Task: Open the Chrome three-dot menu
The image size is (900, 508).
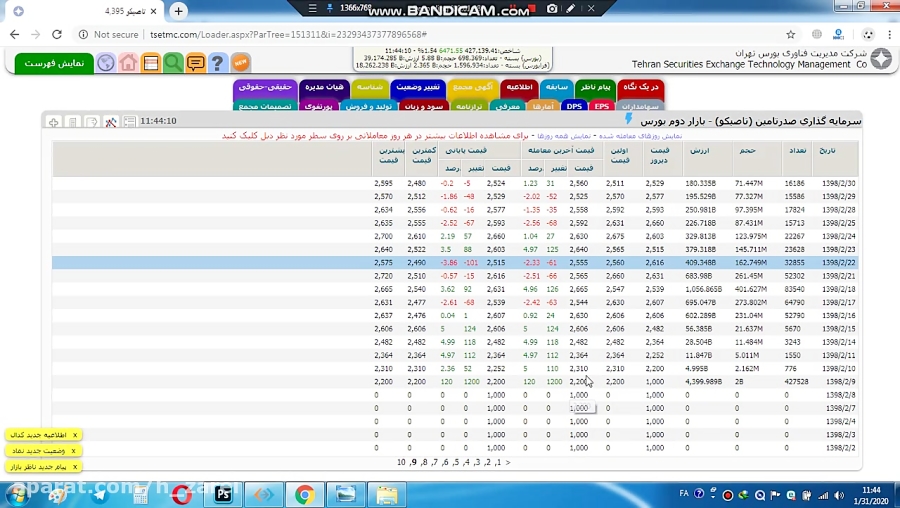Action: (889, 34)
